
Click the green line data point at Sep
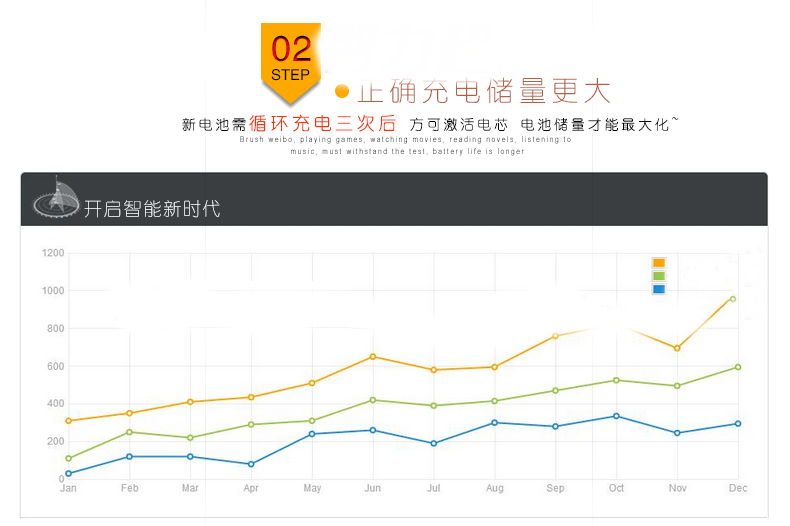(x=555, y=390)
